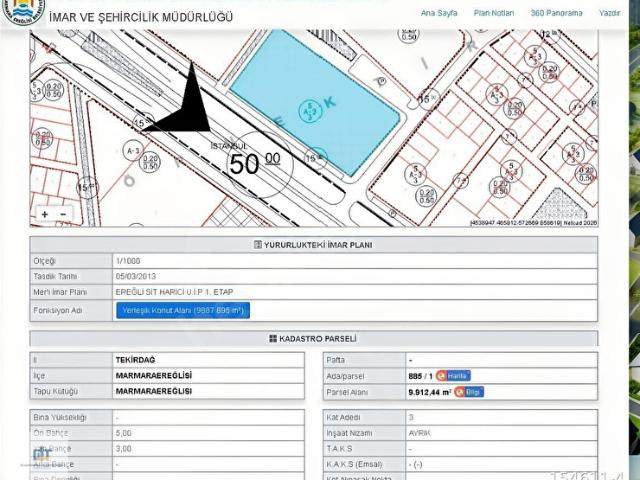Select the Ön Bahçe value '5,00'
This screenshot has height=480, width=640.
point(124,433)
